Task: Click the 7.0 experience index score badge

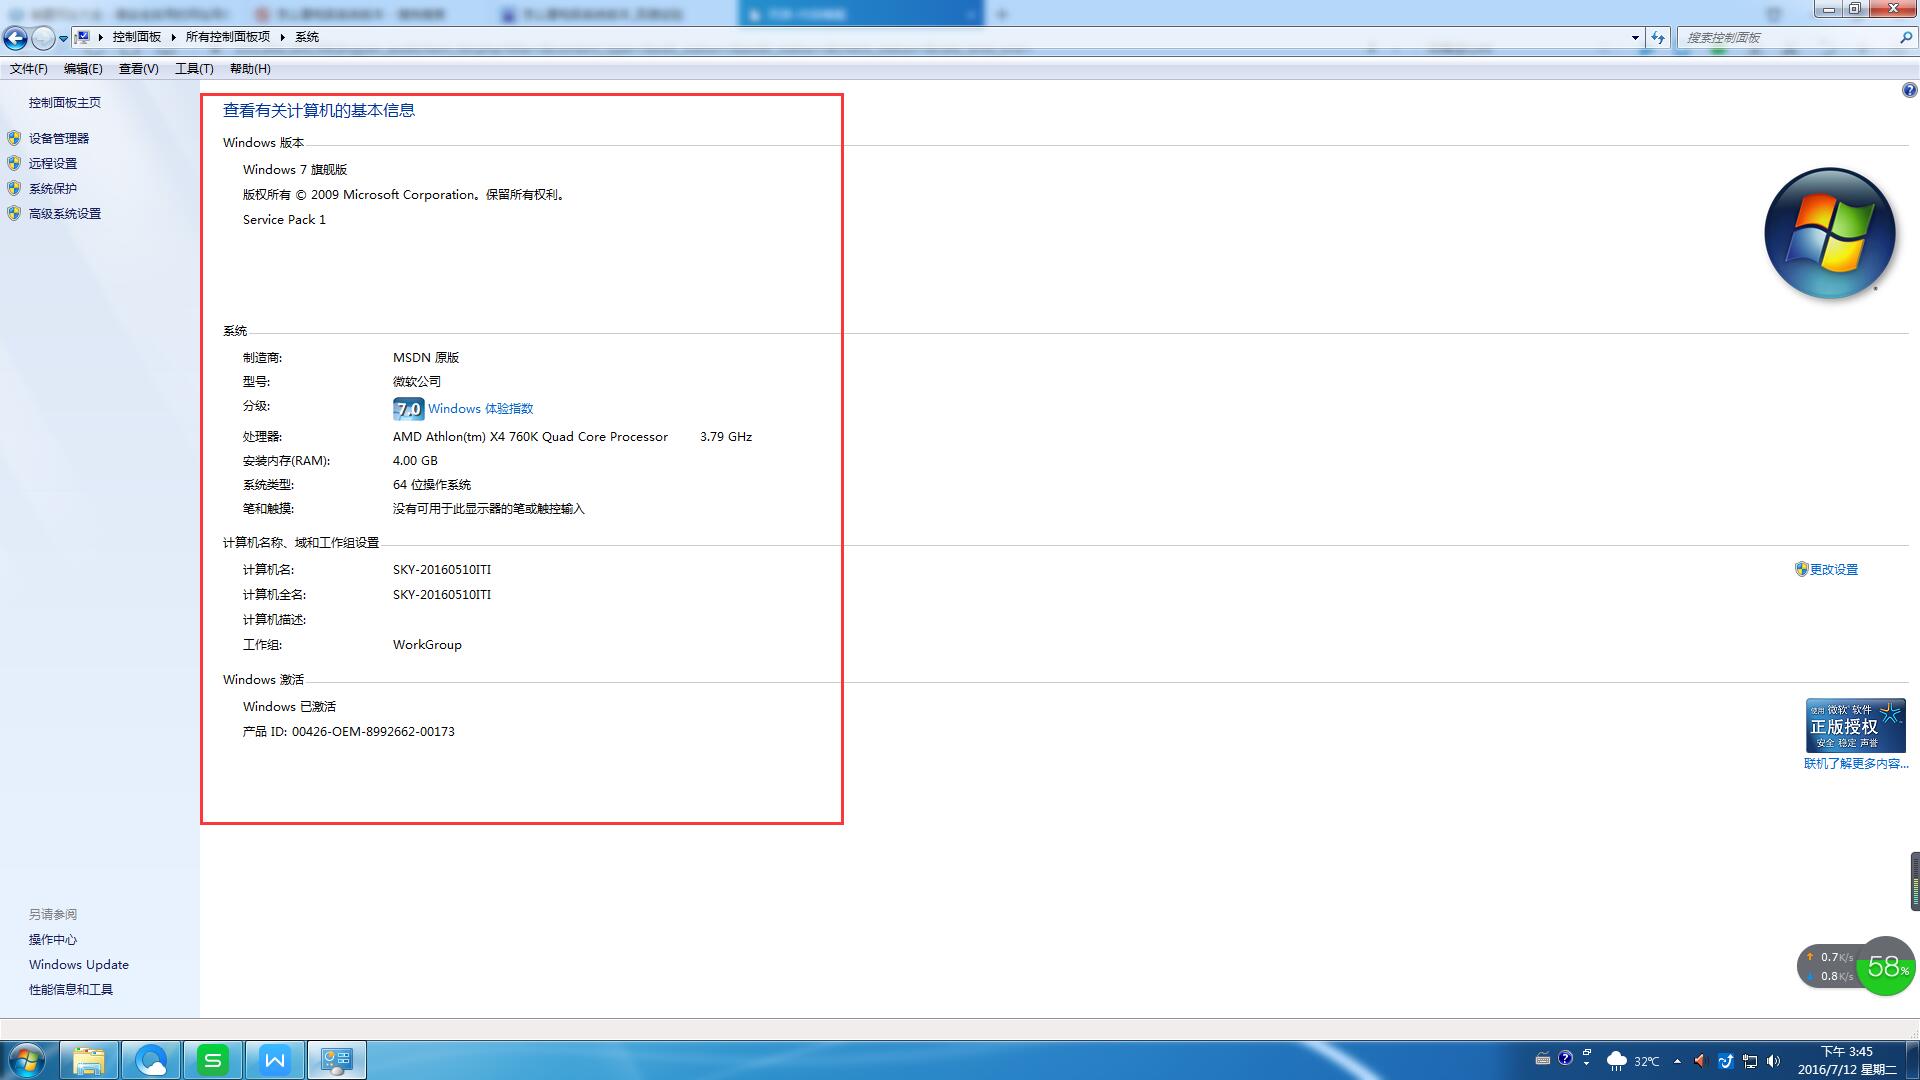Action: 408,408
